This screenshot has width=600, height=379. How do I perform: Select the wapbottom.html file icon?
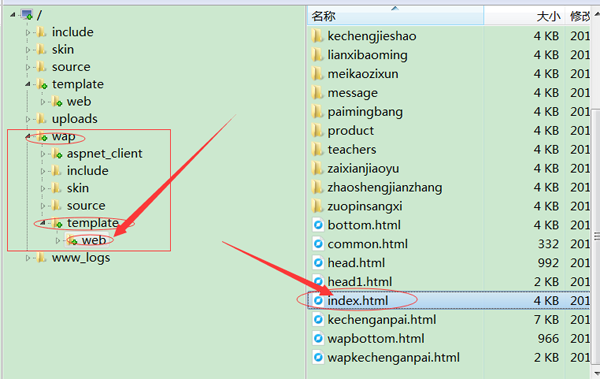point(318,338)
